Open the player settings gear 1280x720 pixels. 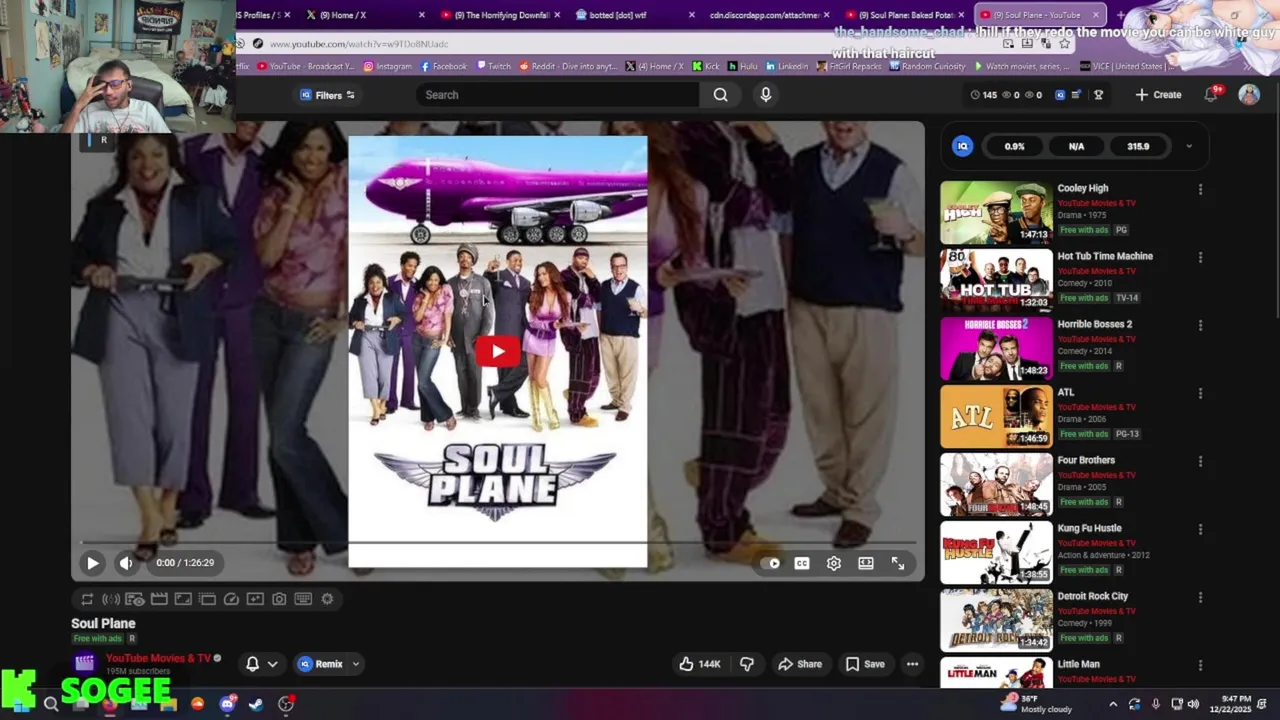tap(834, 563)
